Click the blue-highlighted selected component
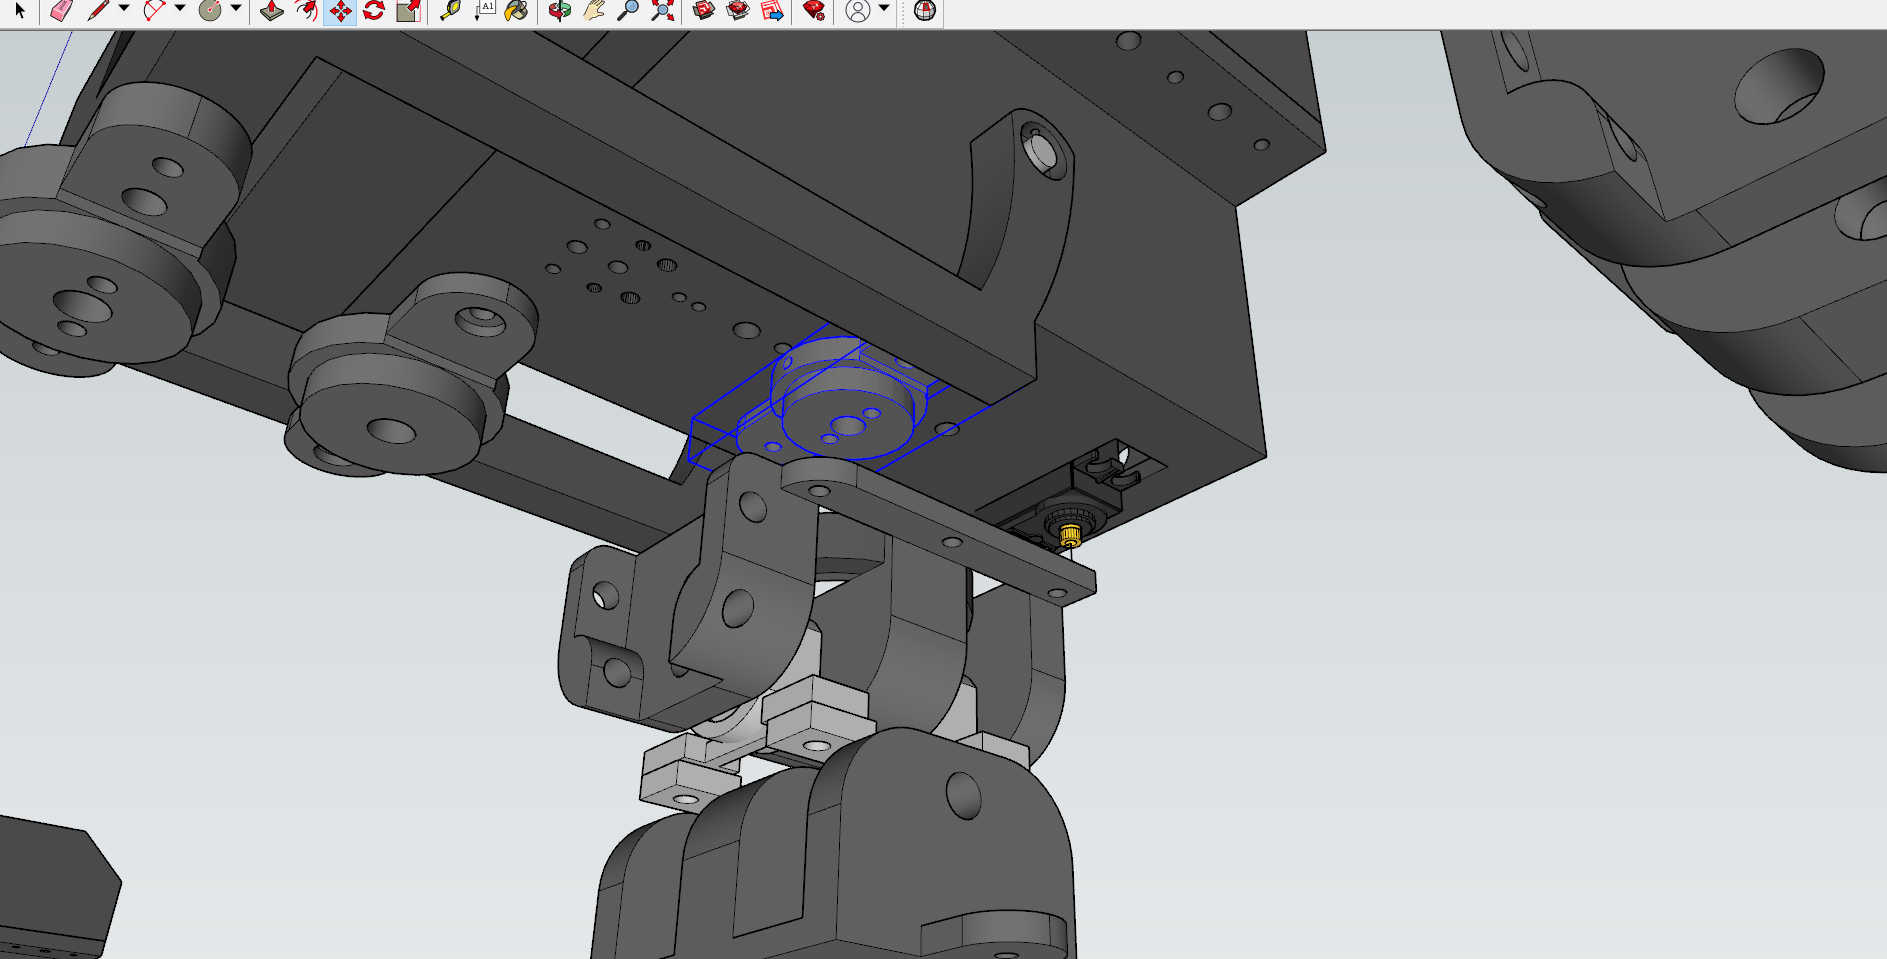This screenshot has width=1887, height=959. [x=848, y=400]
